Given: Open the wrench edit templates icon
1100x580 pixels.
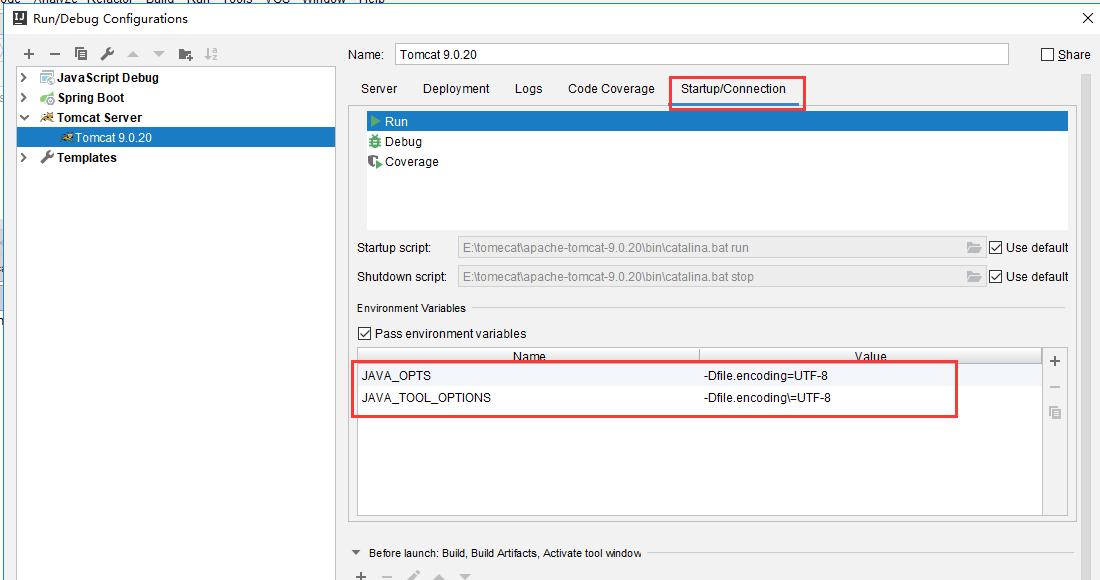Looking at the screenshot, I should click(107, 54).
